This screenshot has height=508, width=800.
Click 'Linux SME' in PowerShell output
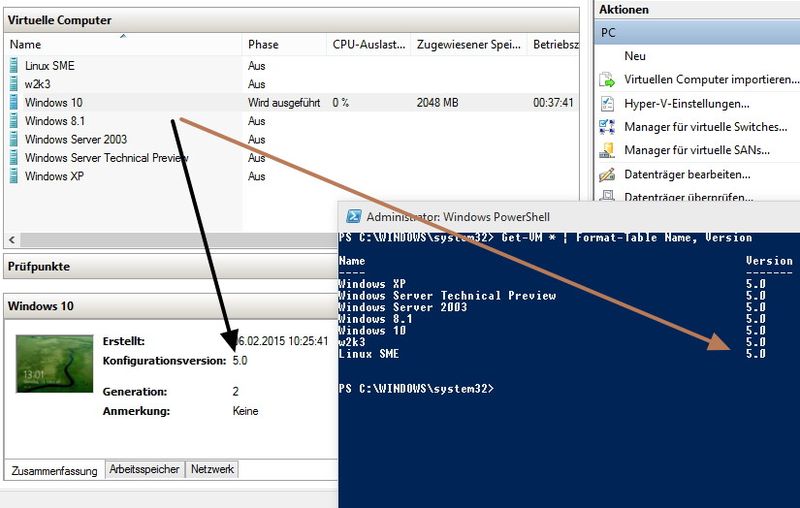tap(369, 354)
